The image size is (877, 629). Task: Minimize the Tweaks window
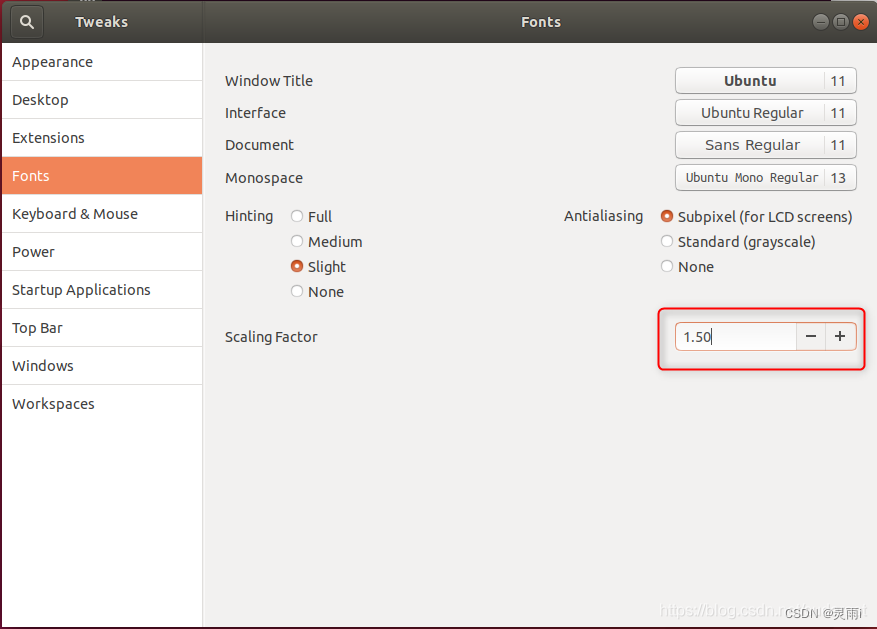[x=821, y=22]
